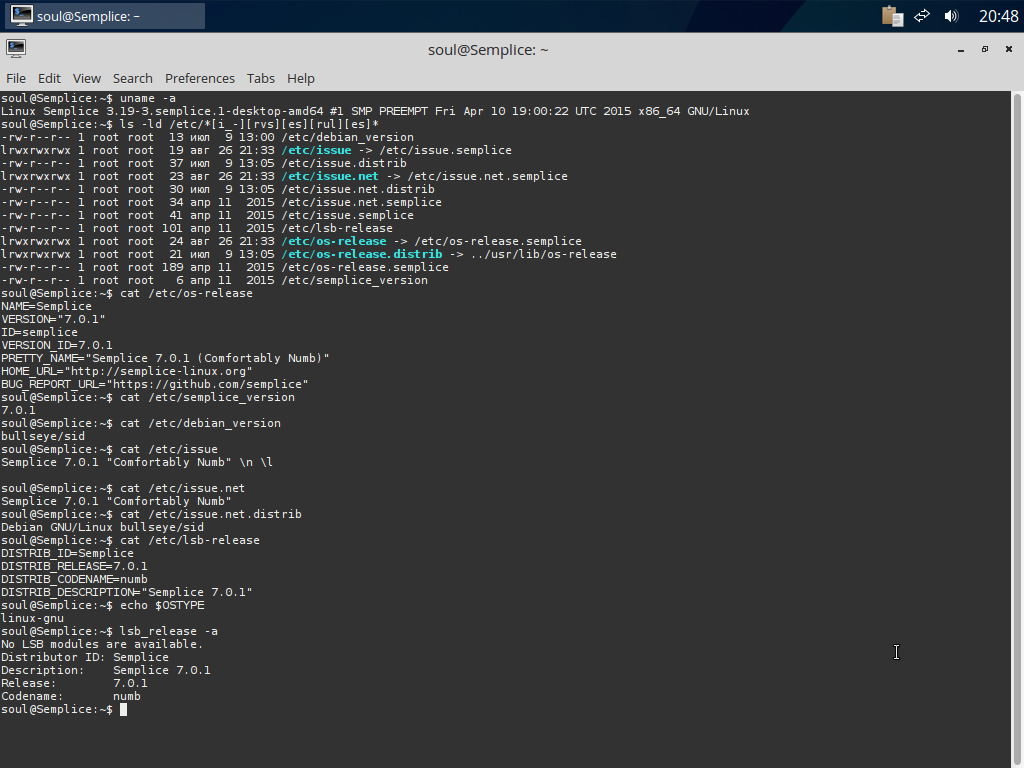Click the /etc/lsb-release listing entry
This screenshot has width=1024, height=768.
pyautogui.click(x=337, y=228)
